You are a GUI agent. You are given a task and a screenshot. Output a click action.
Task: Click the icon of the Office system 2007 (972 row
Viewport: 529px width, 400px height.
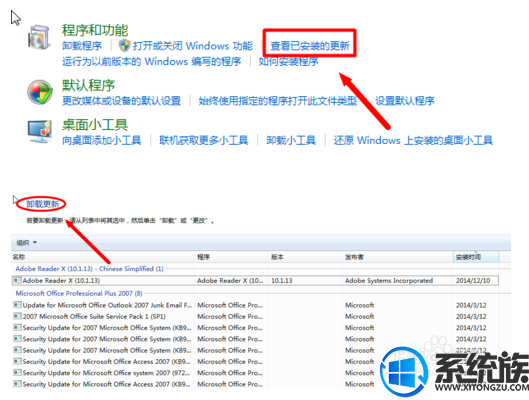pos(17,373)
